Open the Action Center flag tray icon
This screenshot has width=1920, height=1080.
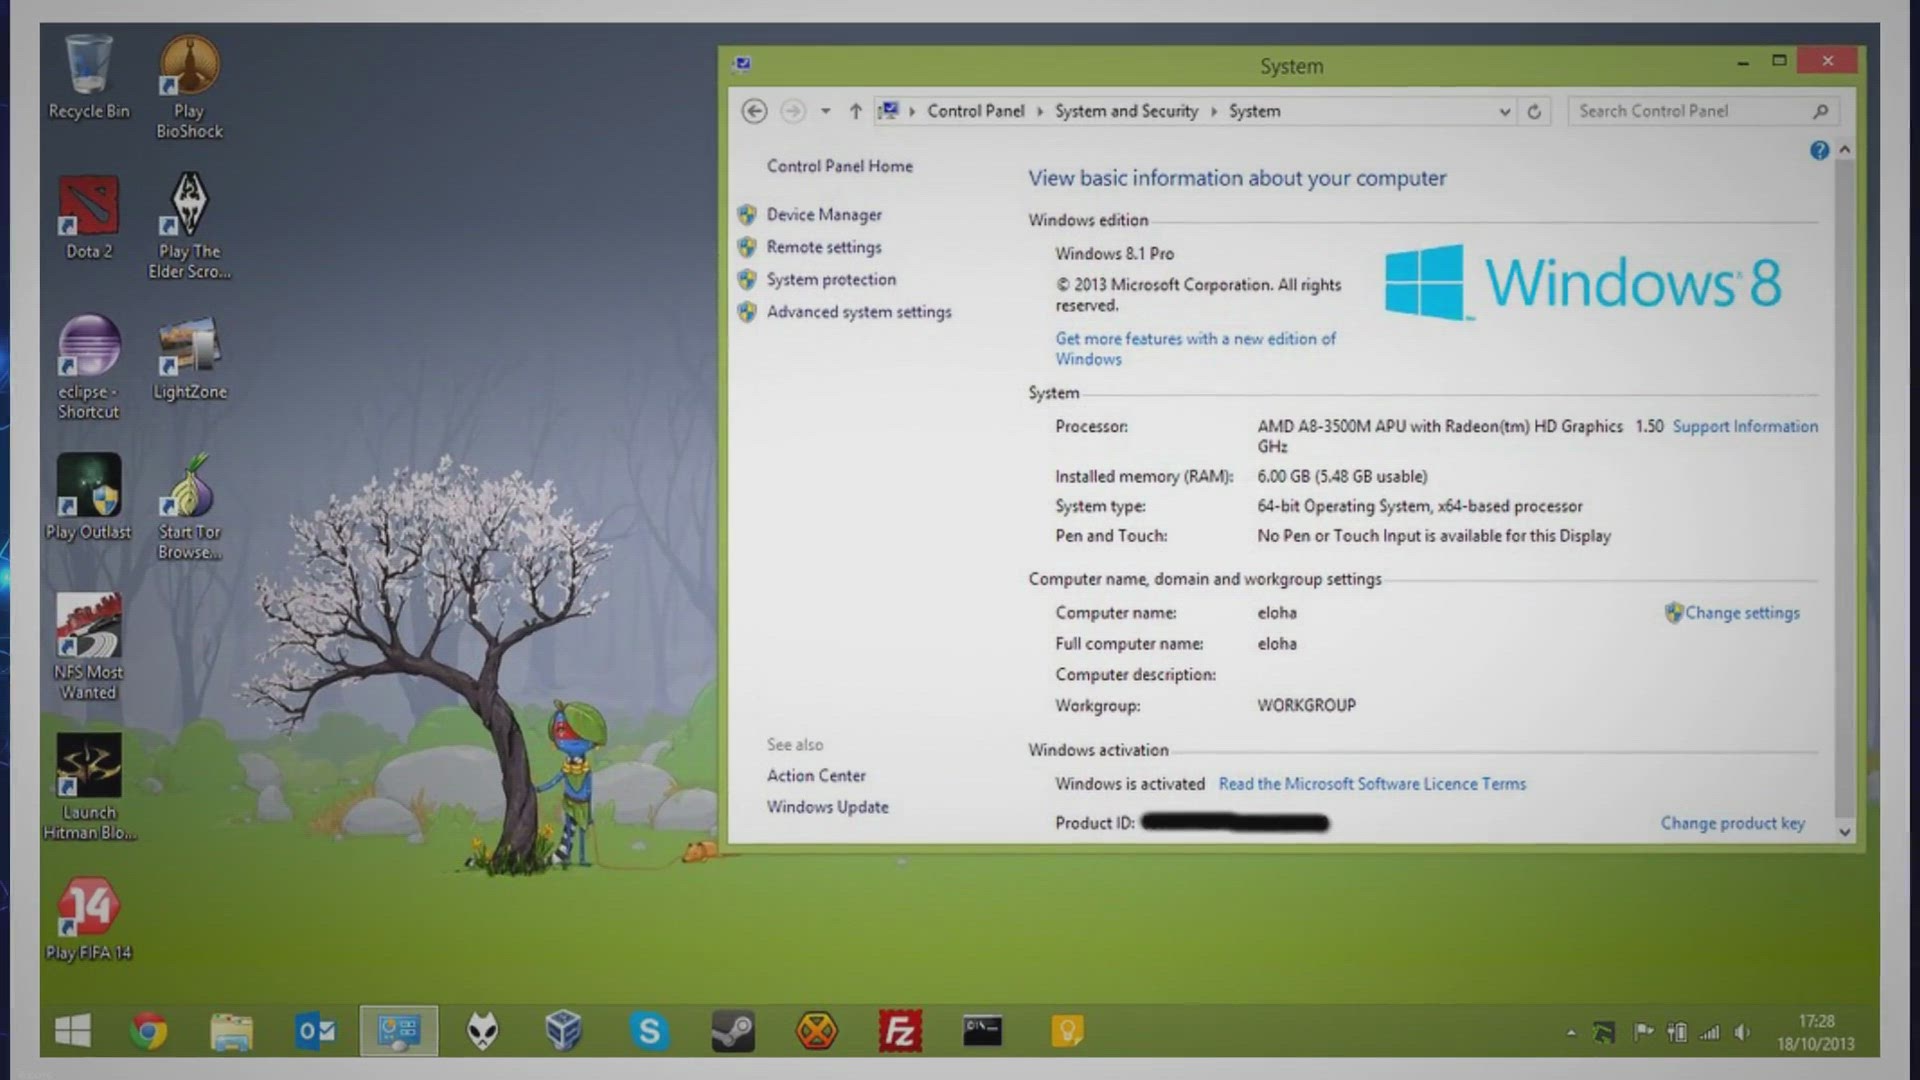[x=1643, y=1032]
